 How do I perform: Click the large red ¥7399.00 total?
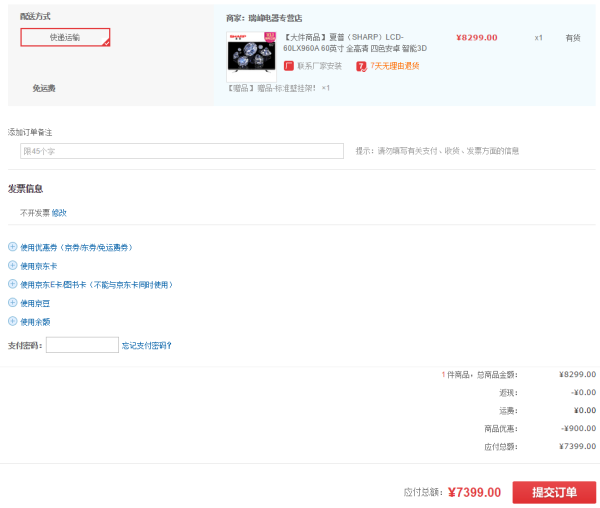pyautogui.click(x=474, y=492)
